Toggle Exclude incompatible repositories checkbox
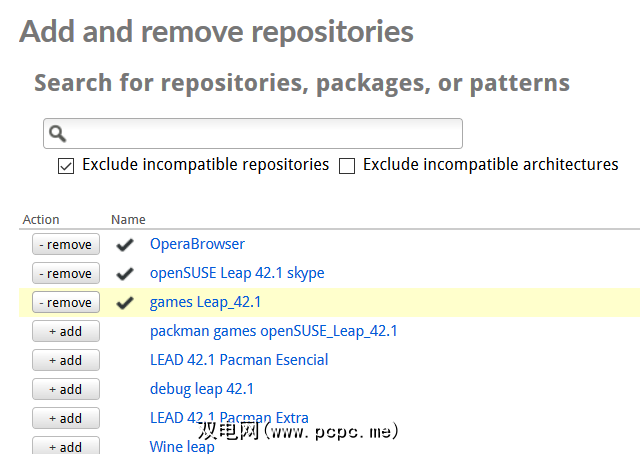 (x=66, y=166)
